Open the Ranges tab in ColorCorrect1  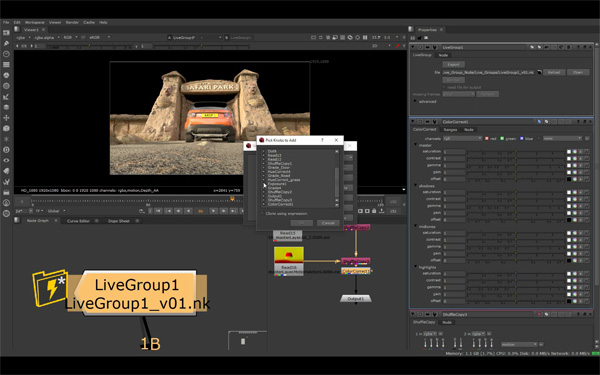point(450,130)
